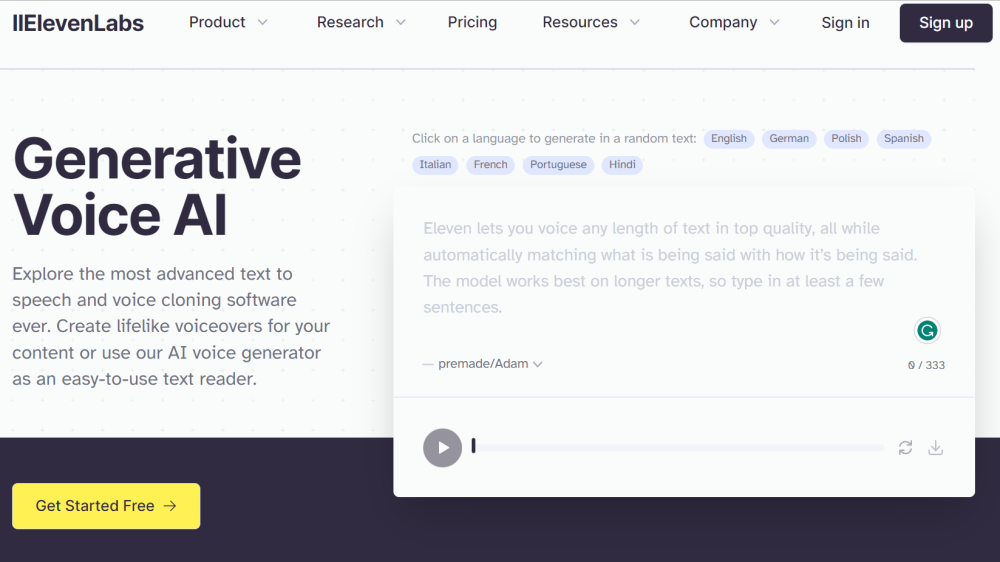Go to the Pricing page
The width and height of the screenshot is (1000, 562).
point(472,23)
